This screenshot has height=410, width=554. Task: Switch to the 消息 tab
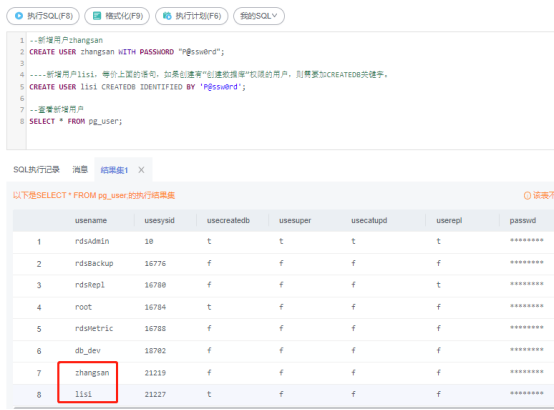[80, 170]
